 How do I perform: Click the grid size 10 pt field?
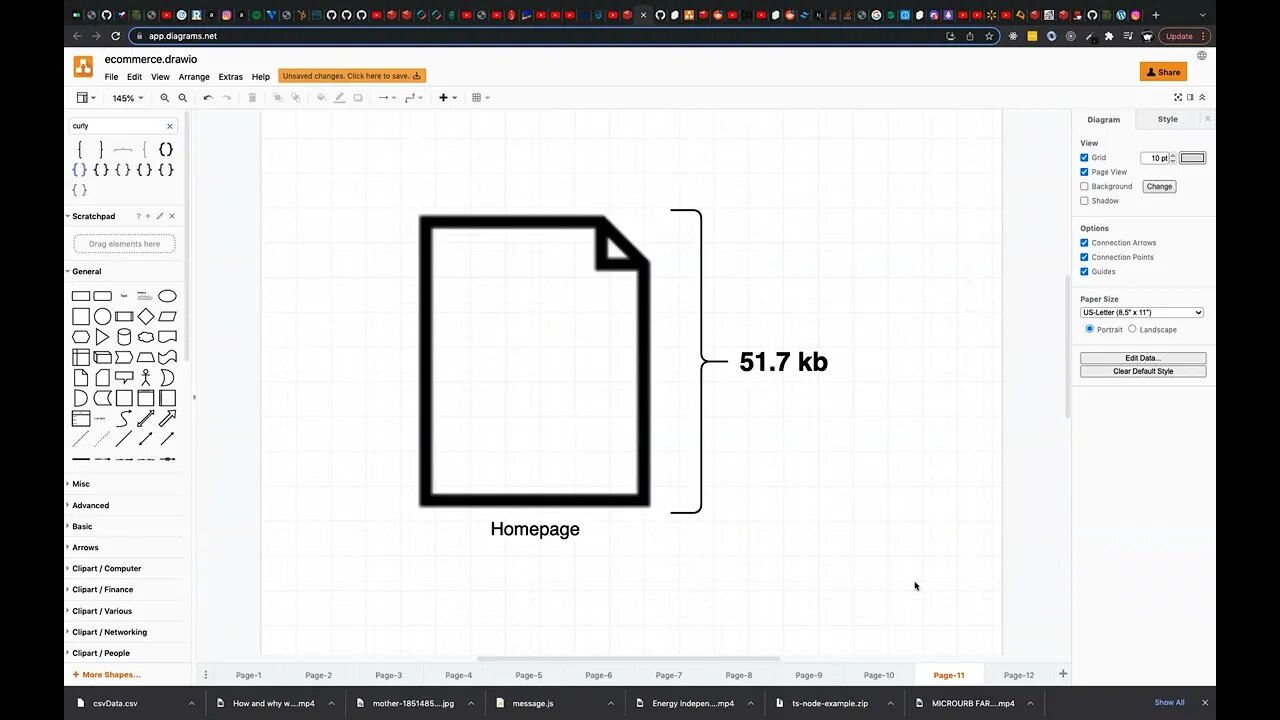tap(1154, 158)
